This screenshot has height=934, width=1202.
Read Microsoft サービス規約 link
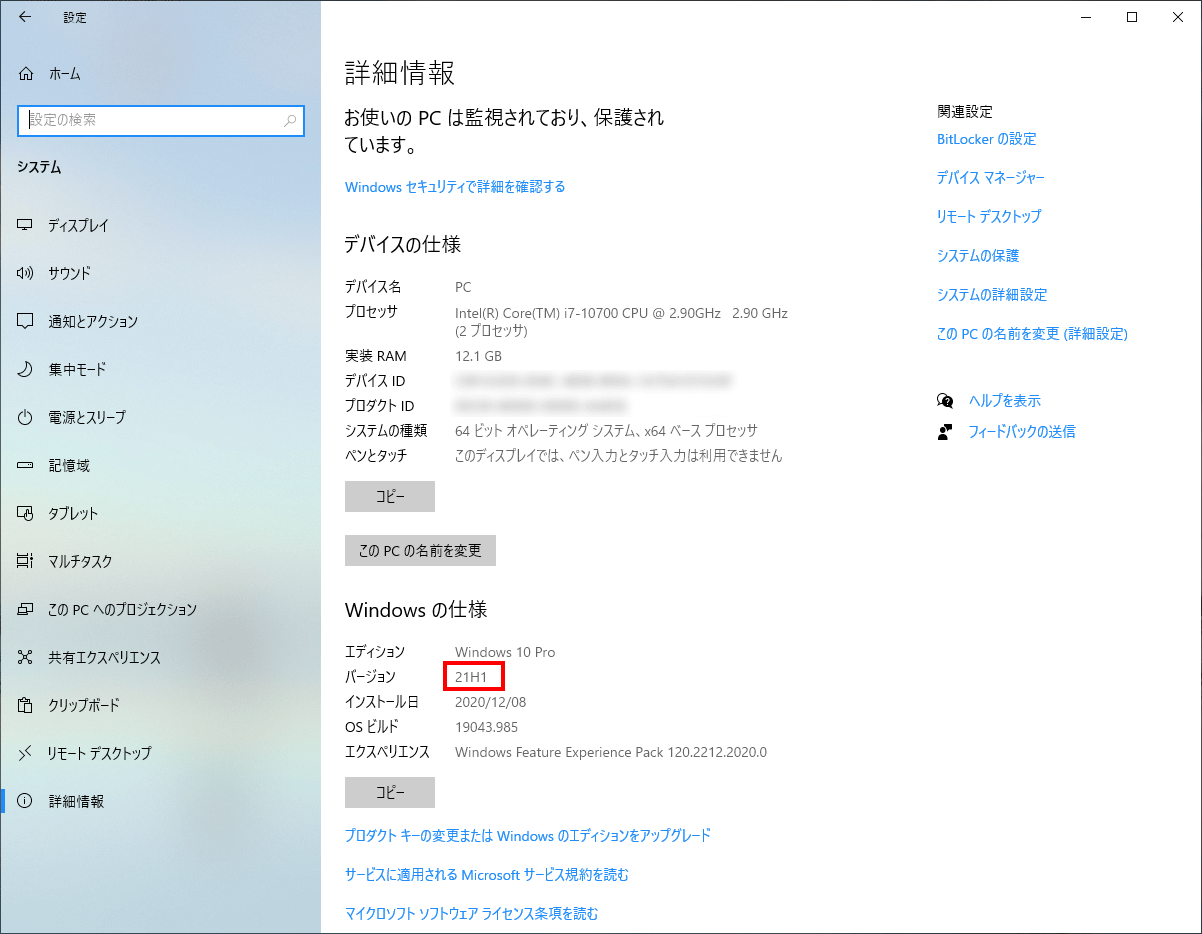[x=487, y=875]
